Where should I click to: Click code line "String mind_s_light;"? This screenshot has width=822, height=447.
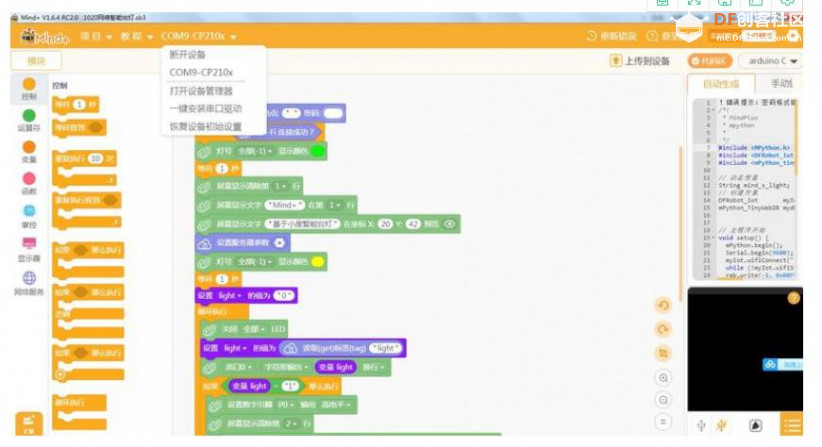coord(754,185)
